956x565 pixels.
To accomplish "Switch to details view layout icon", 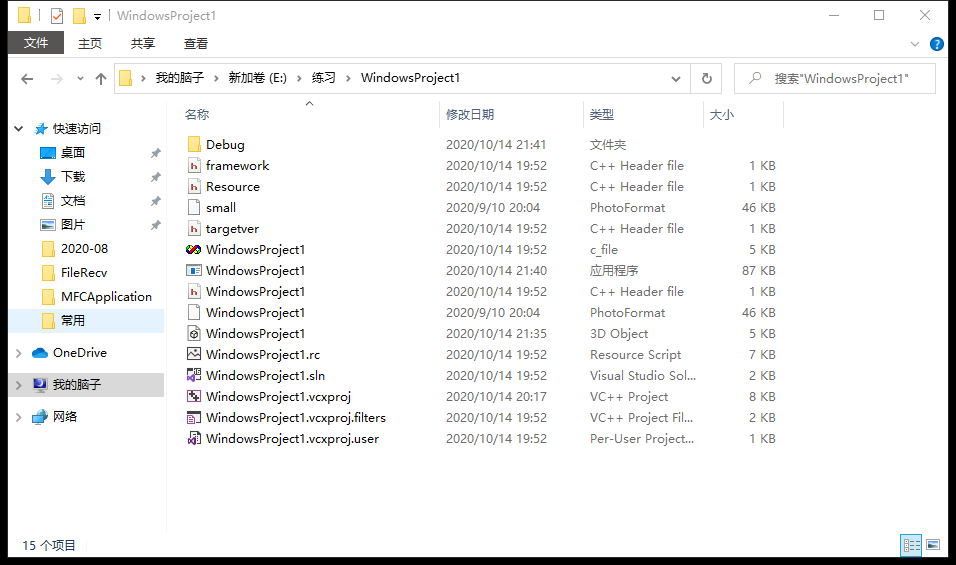I will point(911,545).
